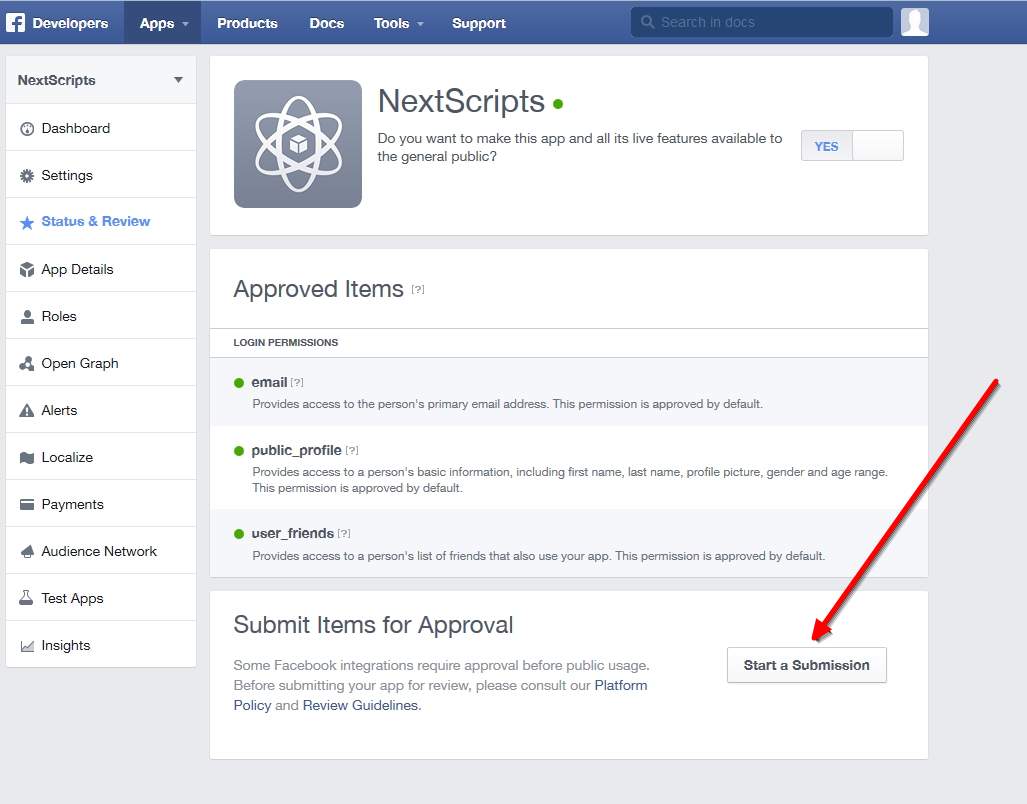Viewport: 1027px width, 804px height.
Task: Open the user profile avatar
Action: click(914, 22)
